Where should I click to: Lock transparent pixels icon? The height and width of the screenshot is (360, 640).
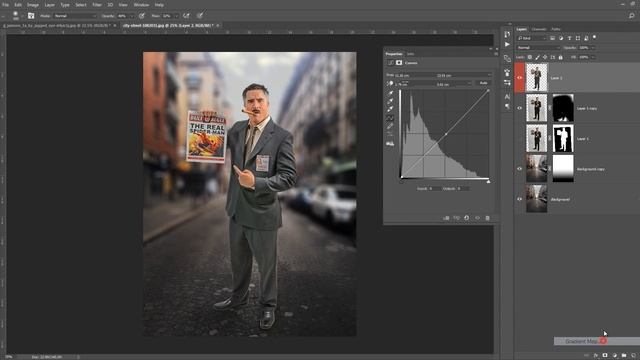530,58
